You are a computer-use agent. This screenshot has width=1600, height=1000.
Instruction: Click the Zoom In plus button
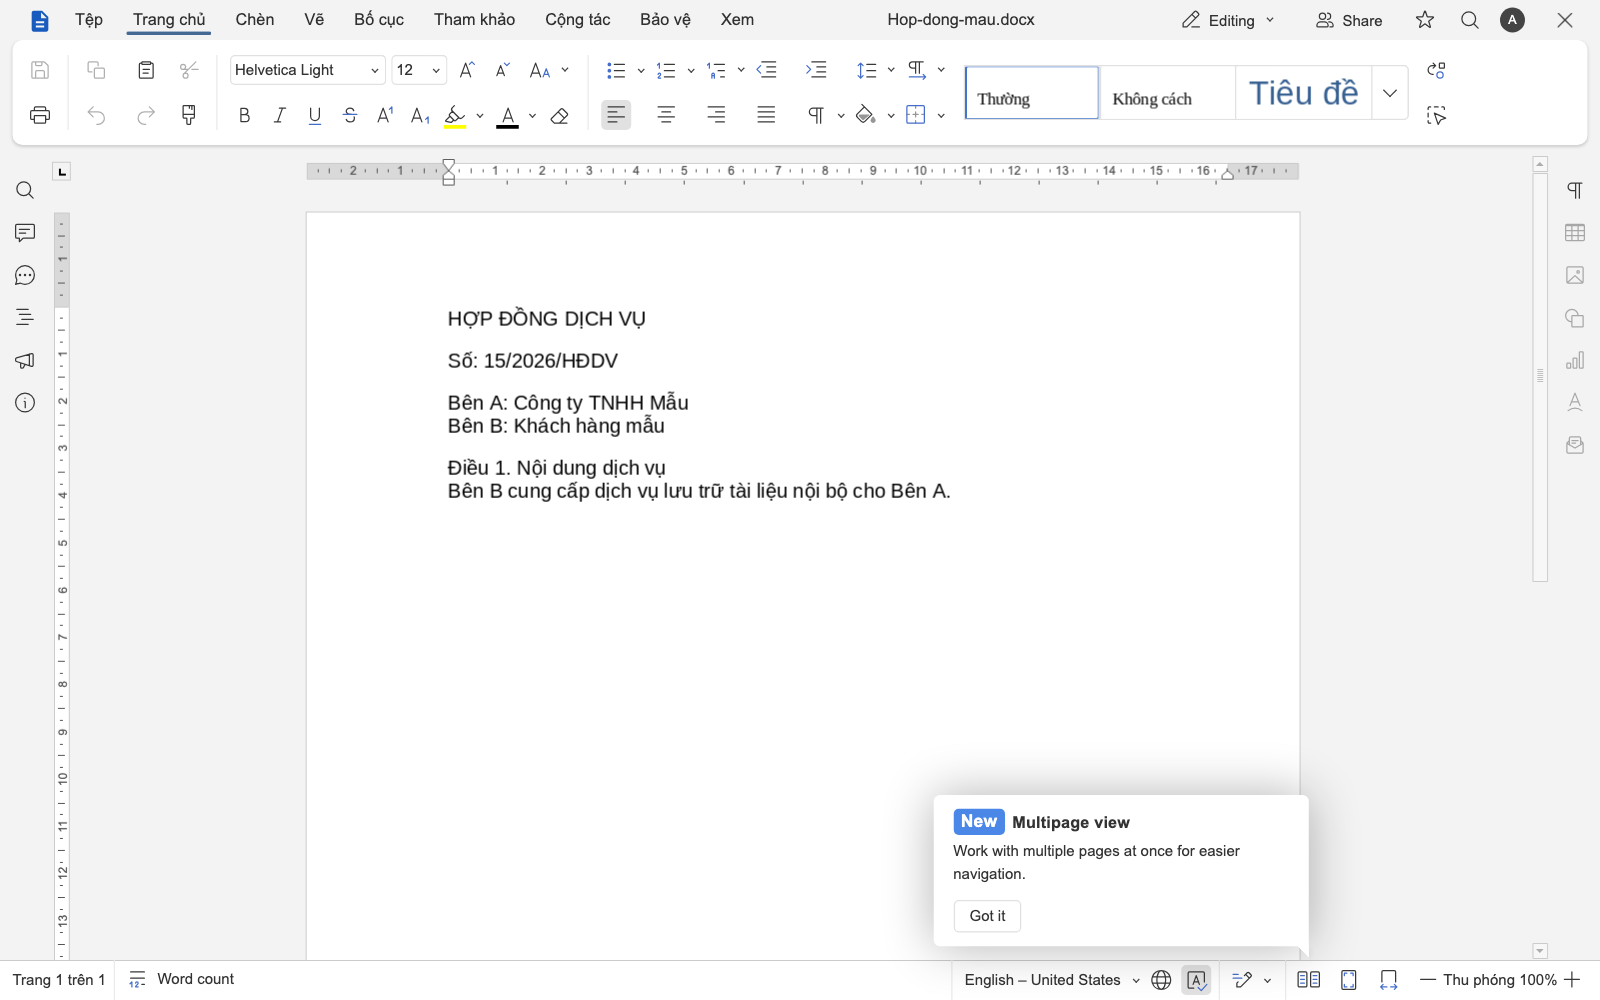tap(1572, 980)
